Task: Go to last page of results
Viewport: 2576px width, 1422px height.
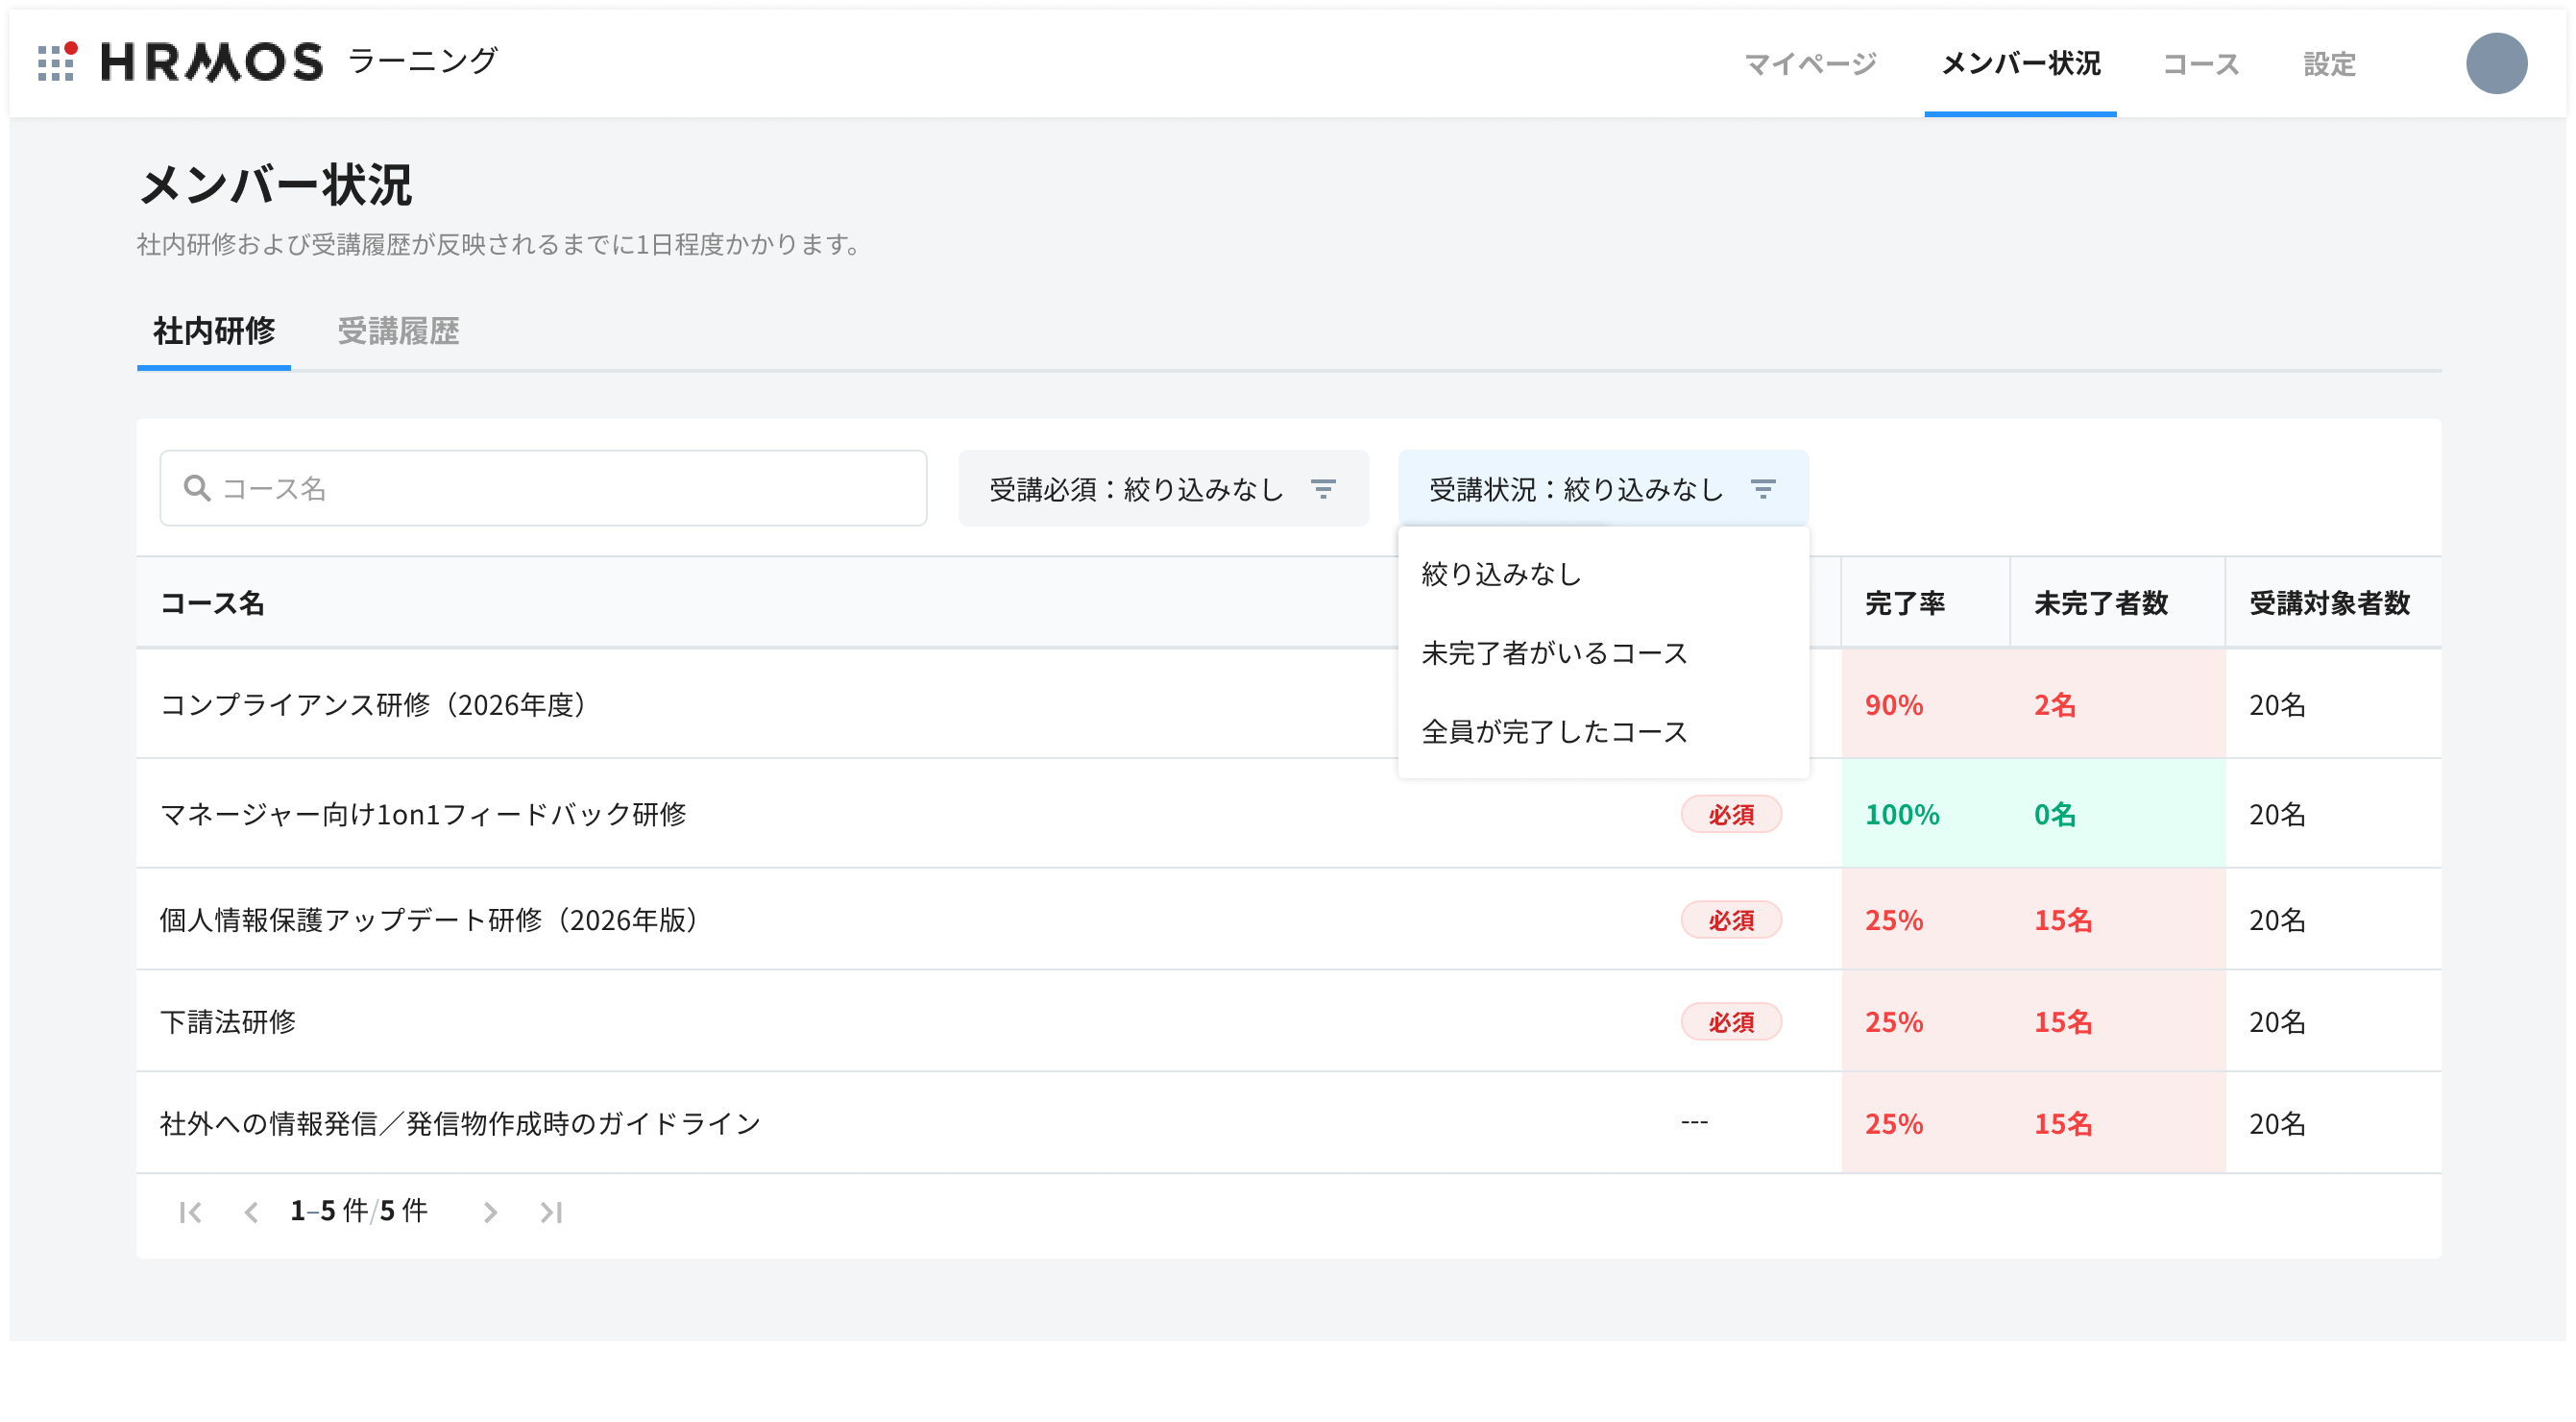Action: click(551, 1212)
